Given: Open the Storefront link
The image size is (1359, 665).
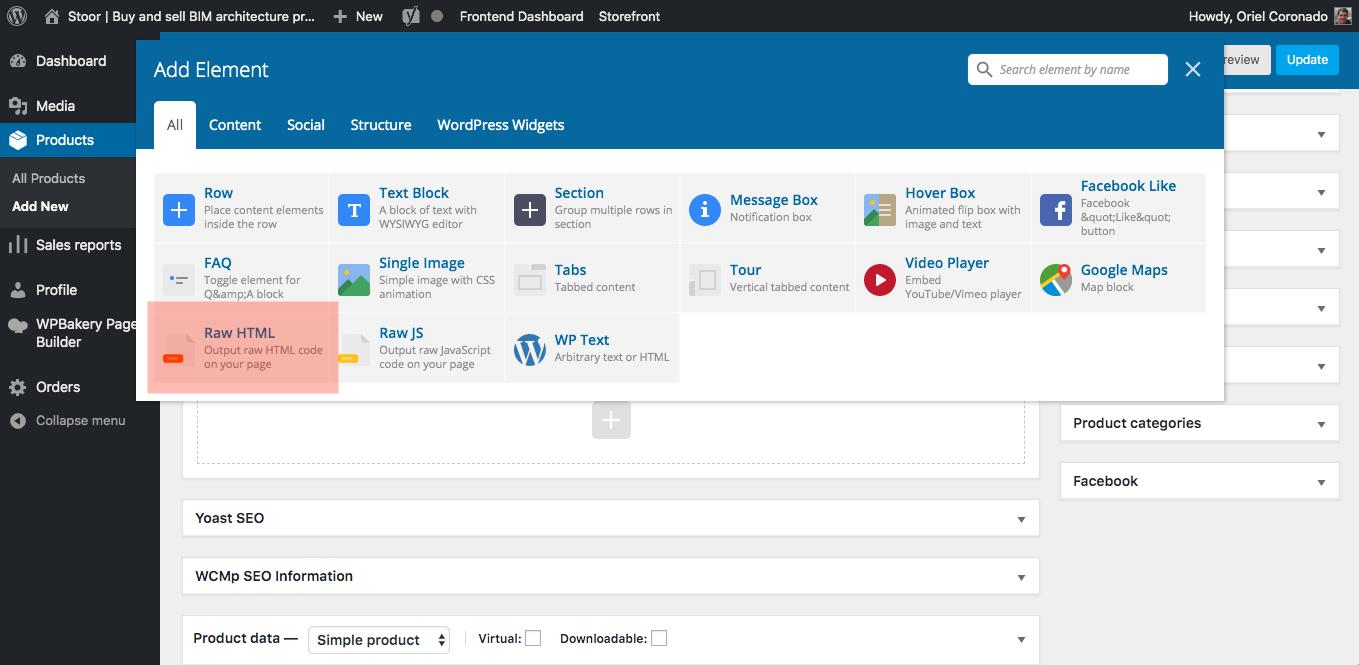Looking at the screenshot, I should point(630,16).
